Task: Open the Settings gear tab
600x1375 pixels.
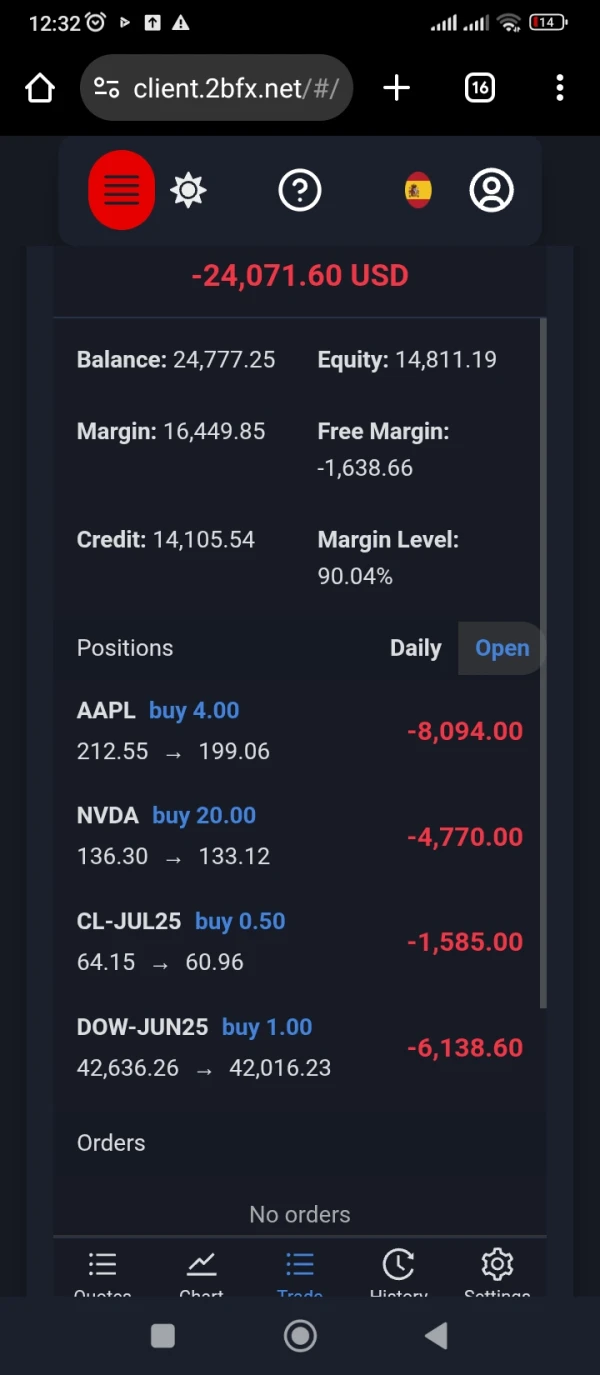Action: click(497, 1272)
